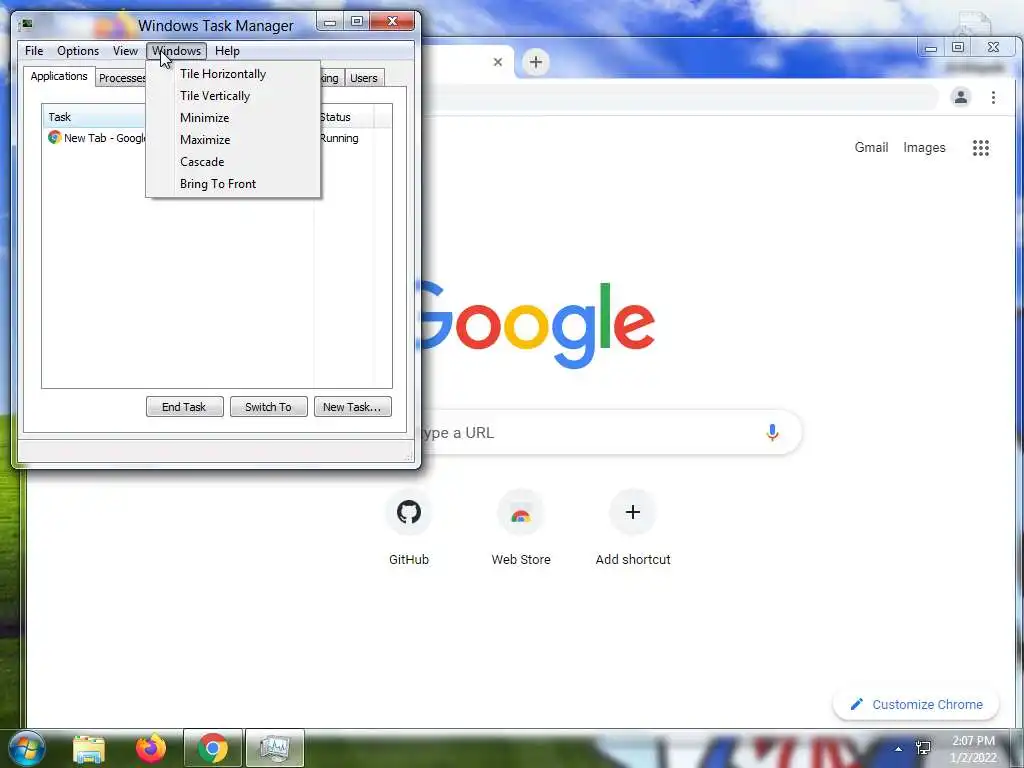Image resolution: width=1024 pixels, height=768 pixels.
Task: Open a new tab in Chrome
Action: coord(536,62)
